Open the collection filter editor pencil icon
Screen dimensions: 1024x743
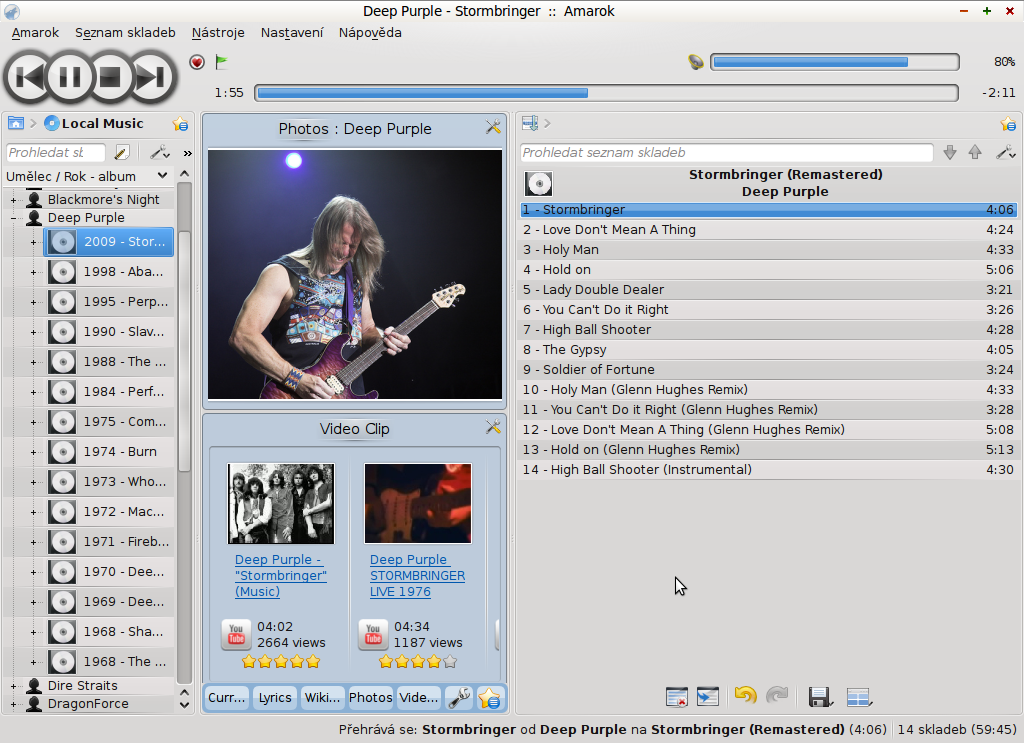[x=121, y=153]
